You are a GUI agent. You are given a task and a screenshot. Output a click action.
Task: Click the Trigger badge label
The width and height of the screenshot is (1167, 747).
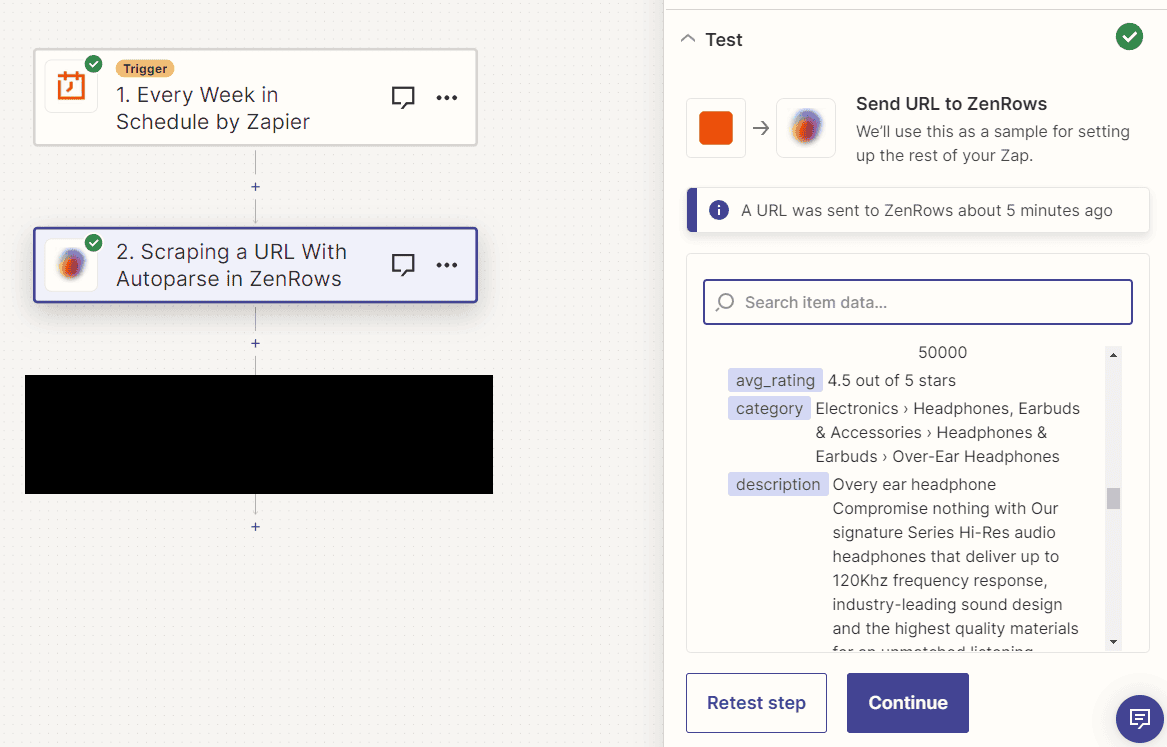click(x=145, y=68)
